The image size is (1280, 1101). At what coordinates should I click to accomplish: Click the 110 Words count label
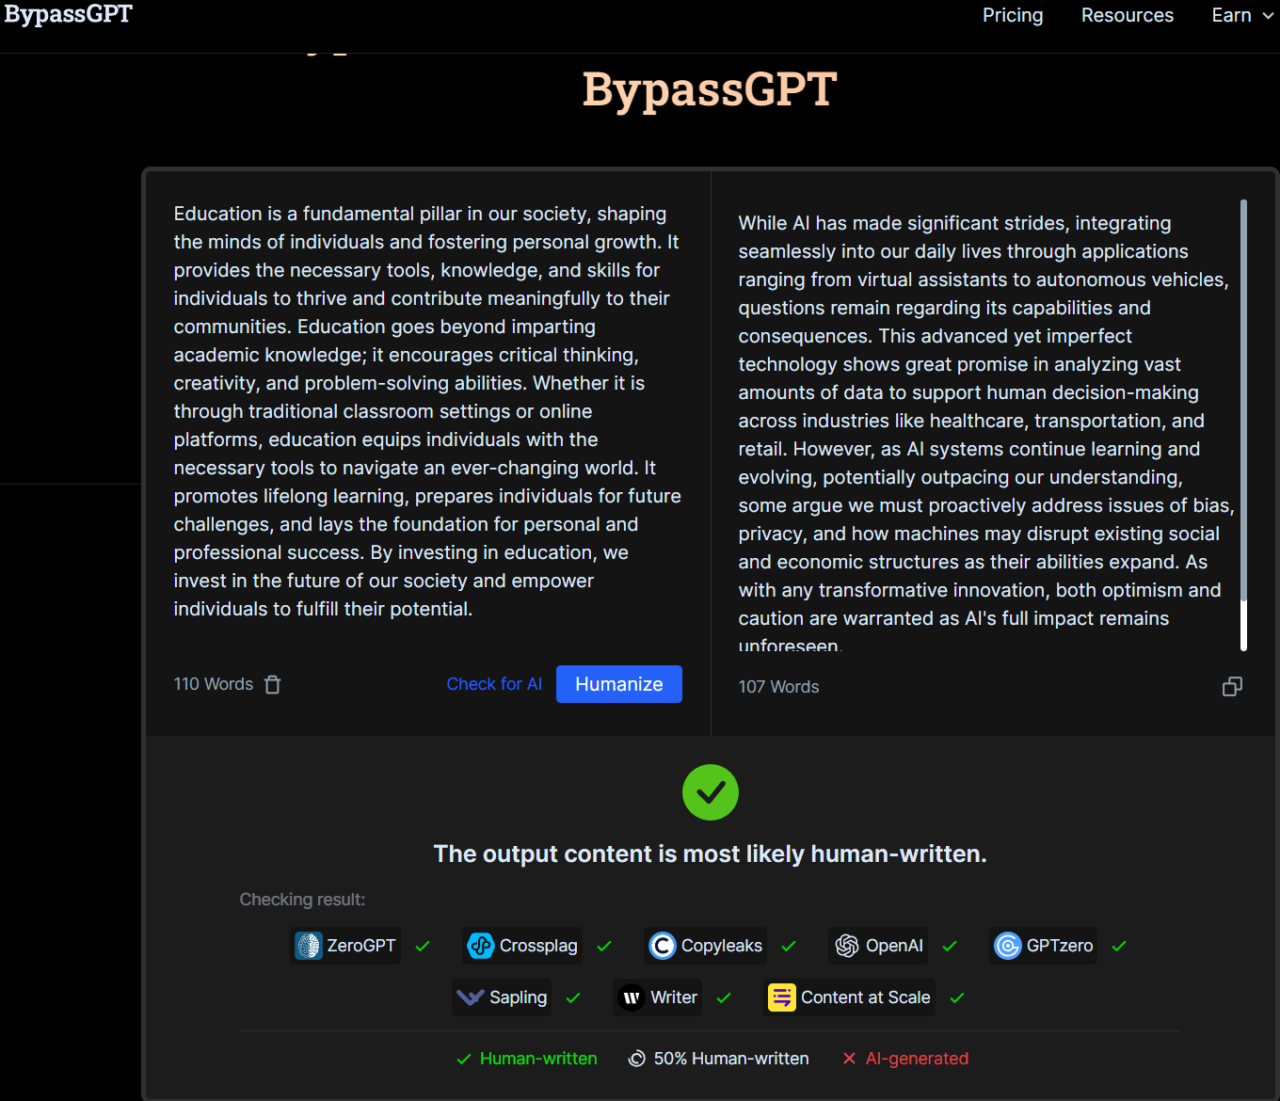213,684
